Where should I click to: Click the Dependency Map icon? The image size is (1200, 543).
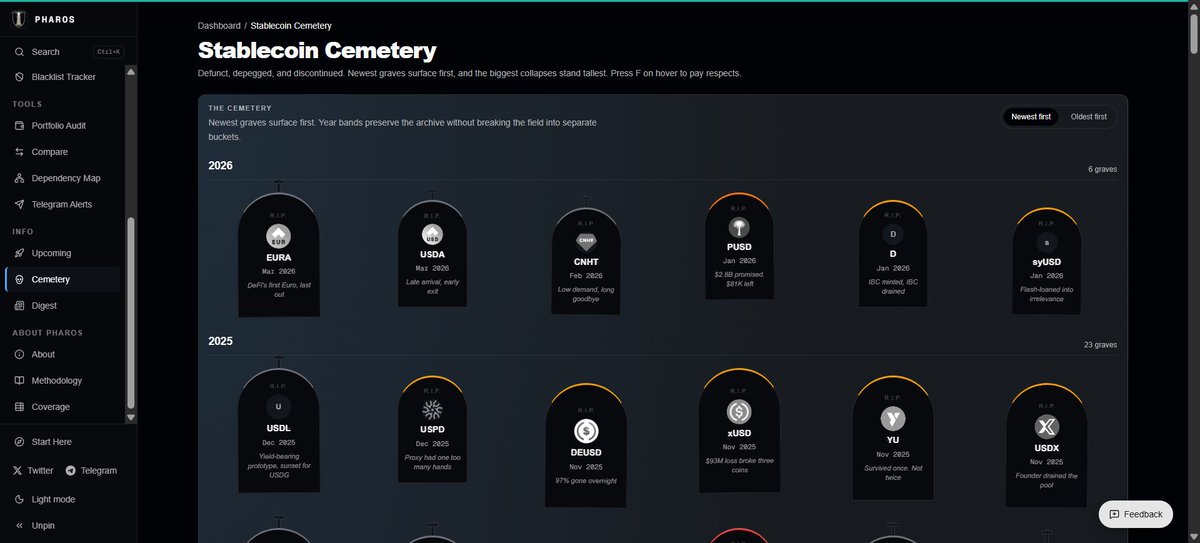click(20, 178)
